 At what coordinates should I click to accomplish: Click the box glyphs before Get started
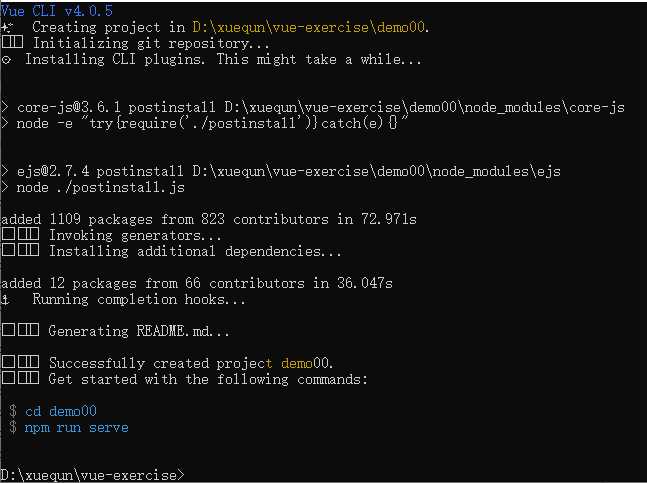tap(20, 378)
